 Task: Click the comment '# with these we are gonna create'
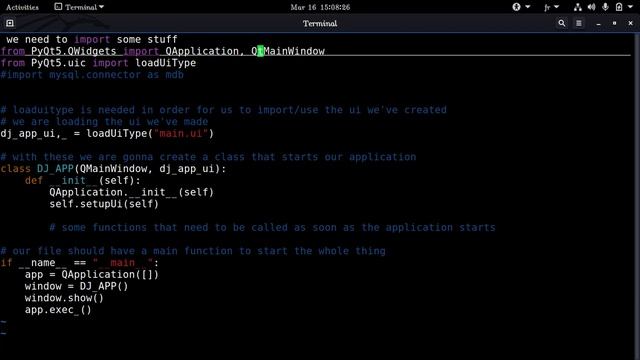point(208,157)
